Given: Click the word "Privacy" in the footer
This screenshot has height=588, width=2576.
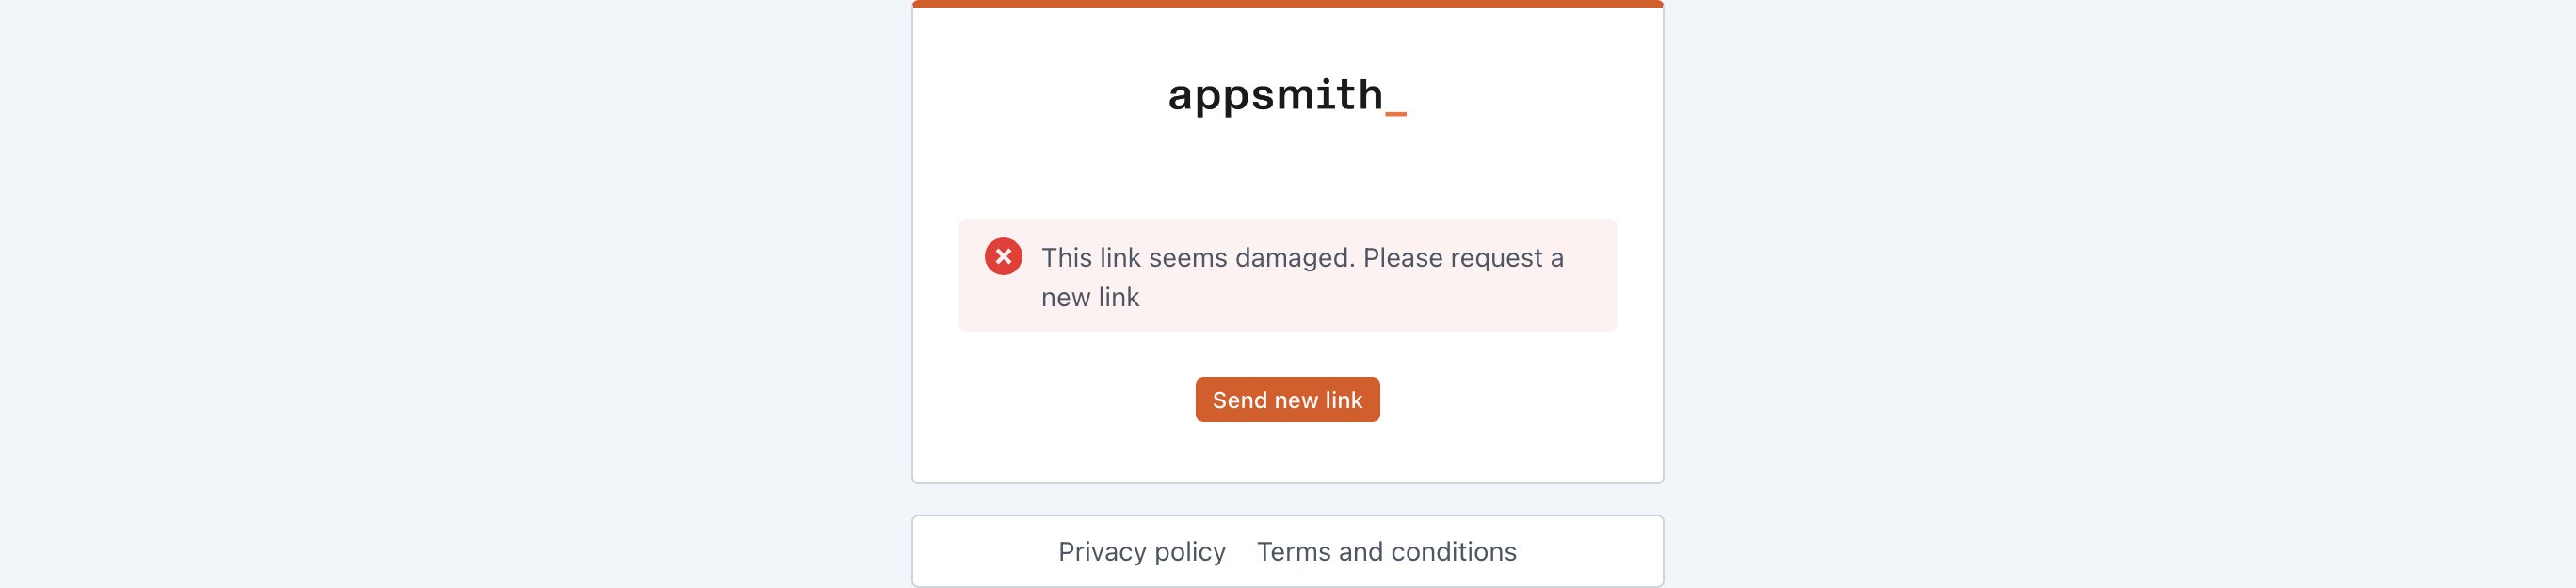Looking at the screenshot, I should coord(1102,551).
